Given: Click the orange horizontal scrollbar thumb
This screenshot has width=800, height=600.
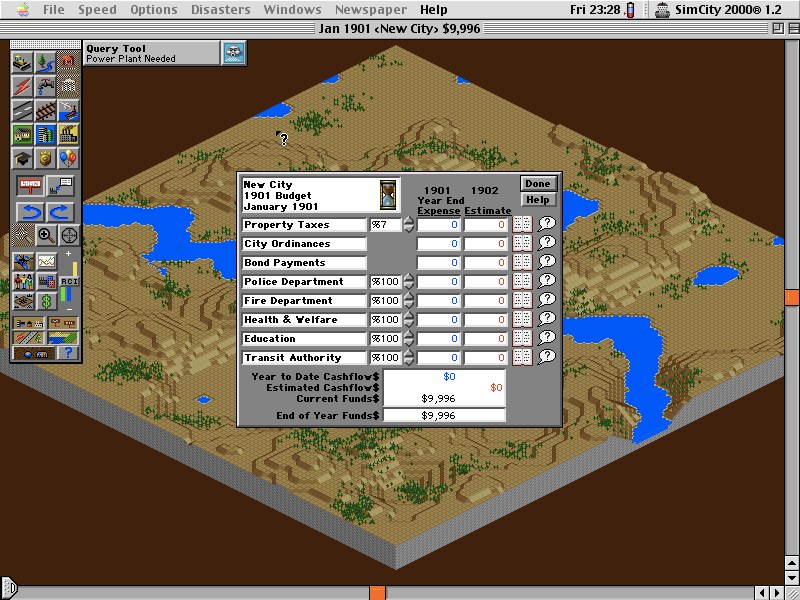Looking at the screenshot, I should pyautogui.click(x=377, y=592).
